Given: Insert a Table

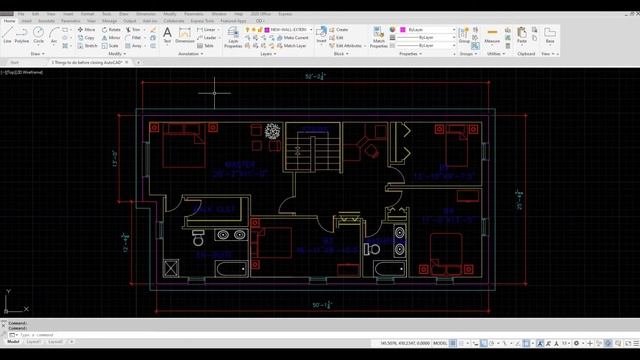Looking at the screenshot, I should (x=205, y=46).
